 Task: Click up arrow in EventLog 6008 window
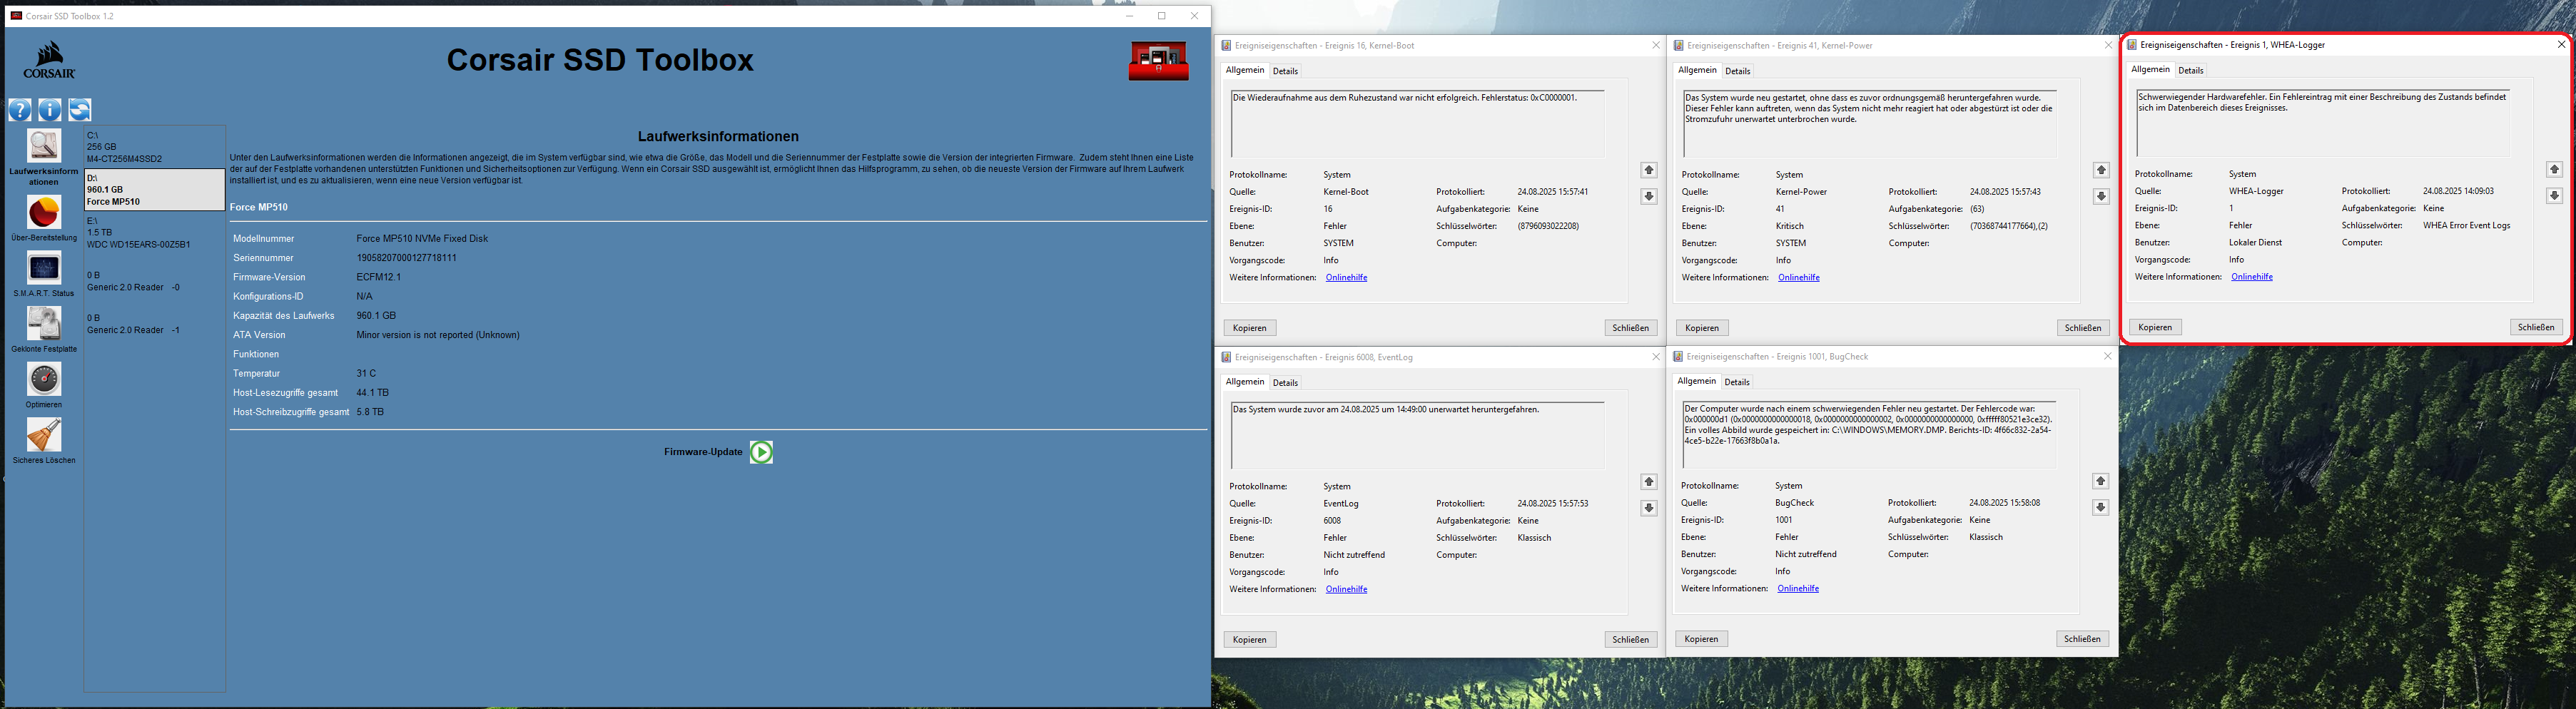pos(1649,482)
